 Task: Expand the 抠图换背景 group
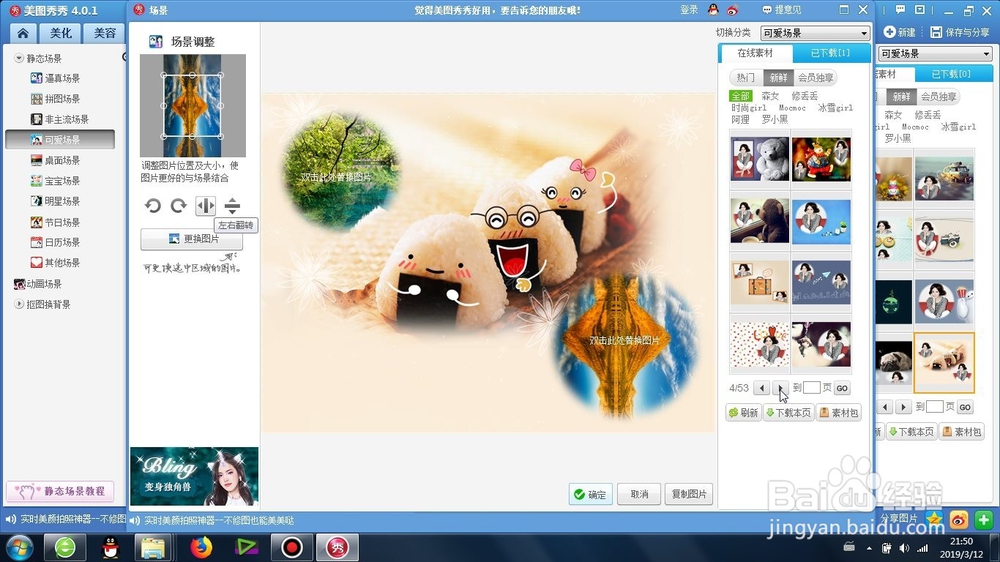coord(18,304)
